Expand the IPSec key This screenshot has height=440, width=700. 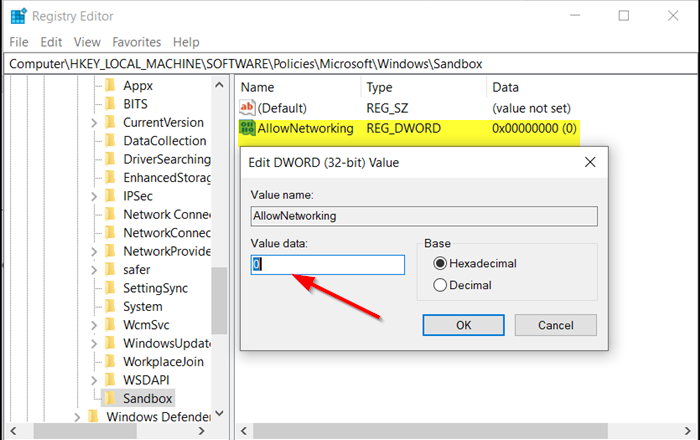(x=94, y=196)
